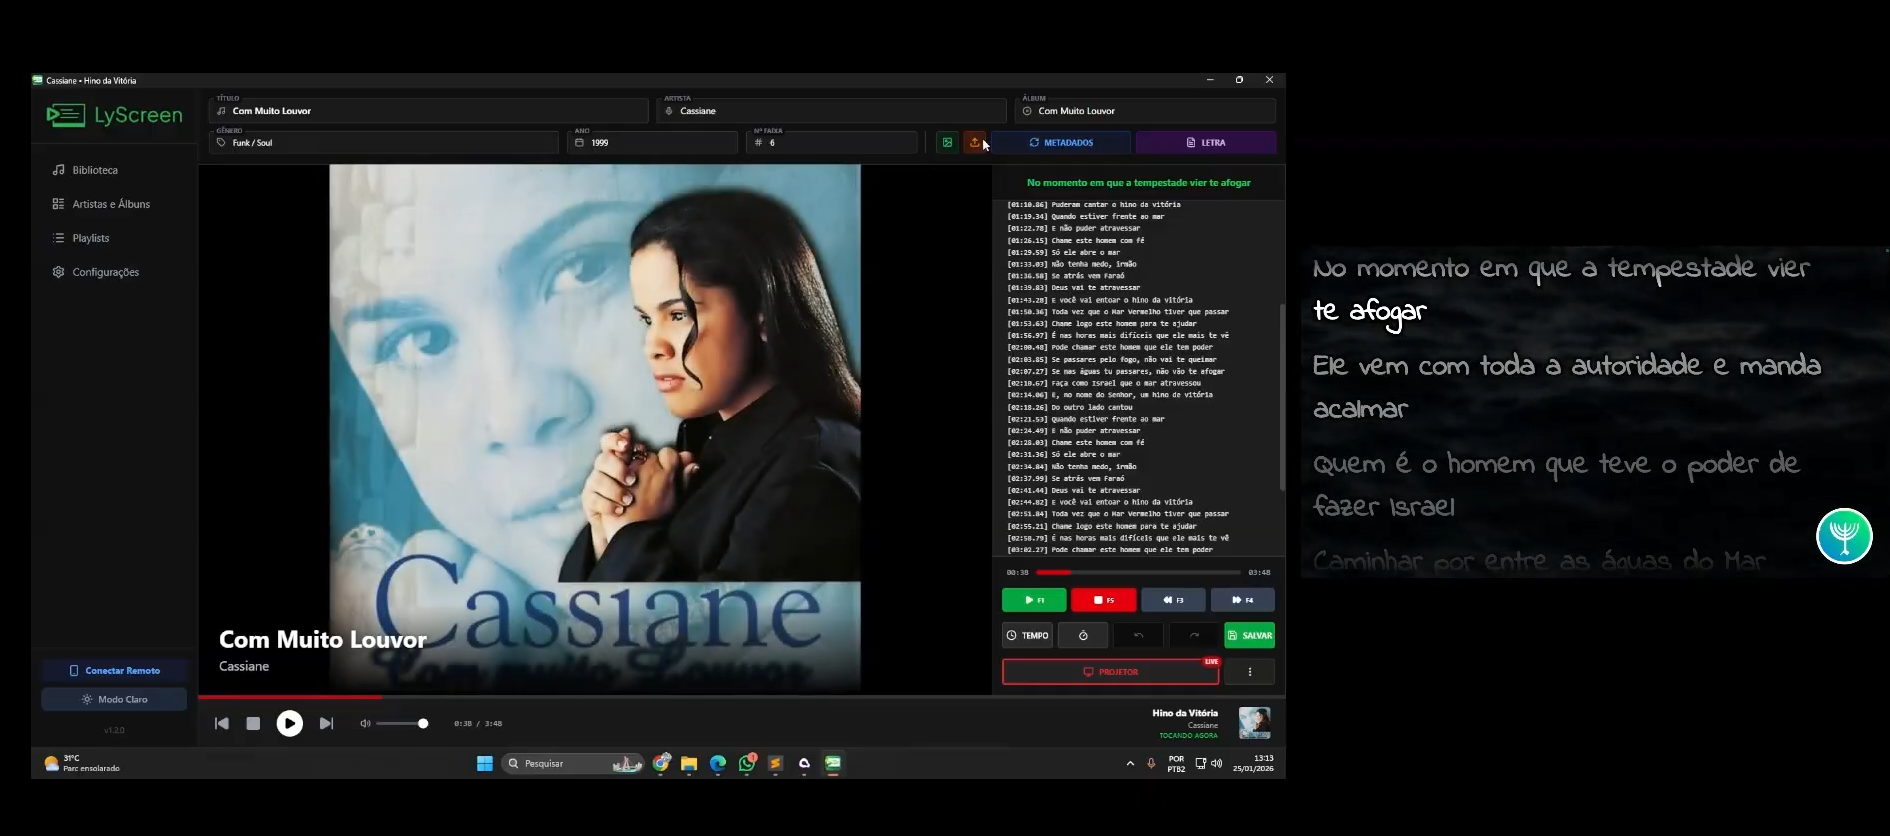
Task: Click the taskbar Pesquisar search box
Action: pos(572,764)
